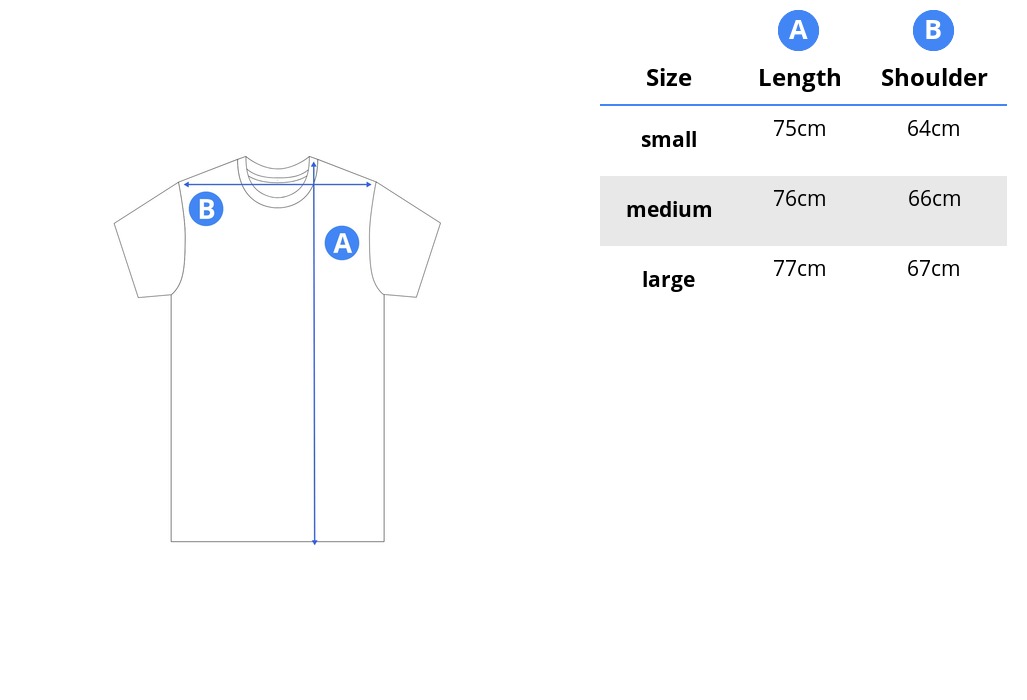Select the Length column header
Image resolution: width=1027 pixels, height=700 pixels.
[799, 79]
